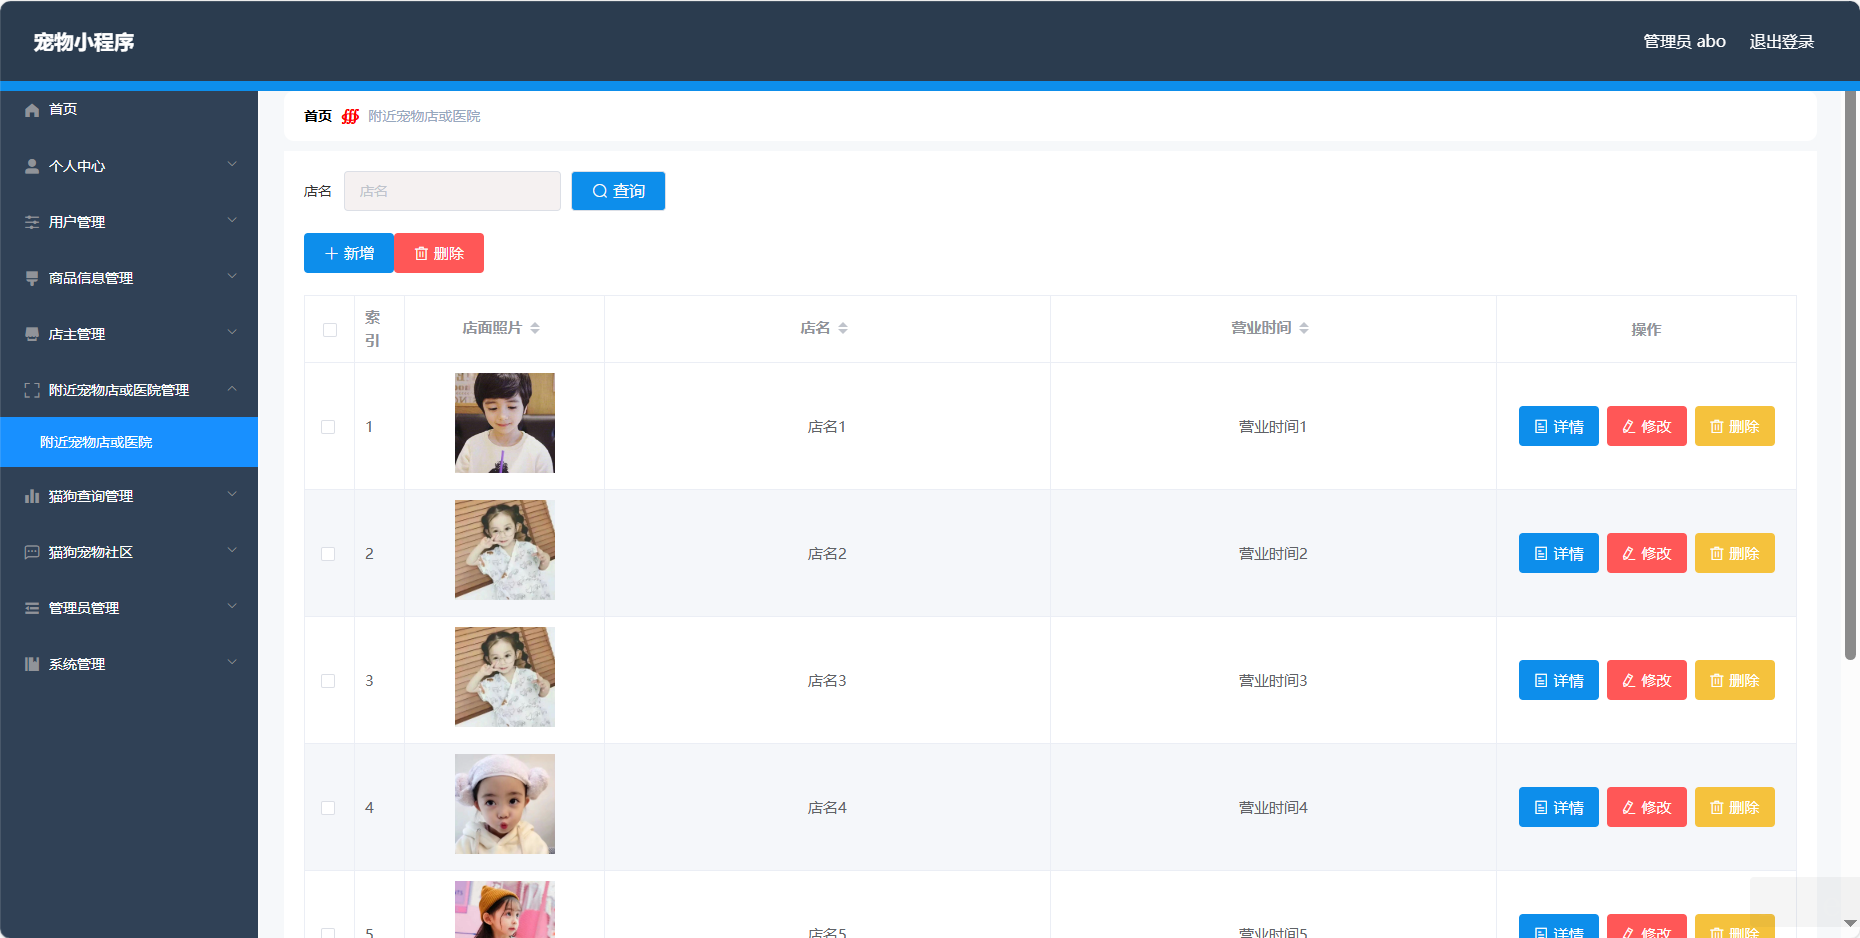Viewport: 1860px width, 938px height.
Task: Click yellow 删除 for 店名2
Action: [x=1735, y=553]
